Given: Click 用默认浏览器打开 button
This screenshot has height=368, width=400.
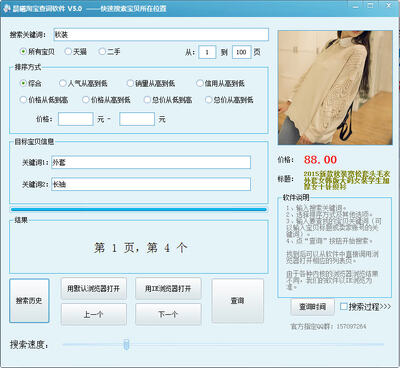Looking at the screenshot, I should [94, 288].
